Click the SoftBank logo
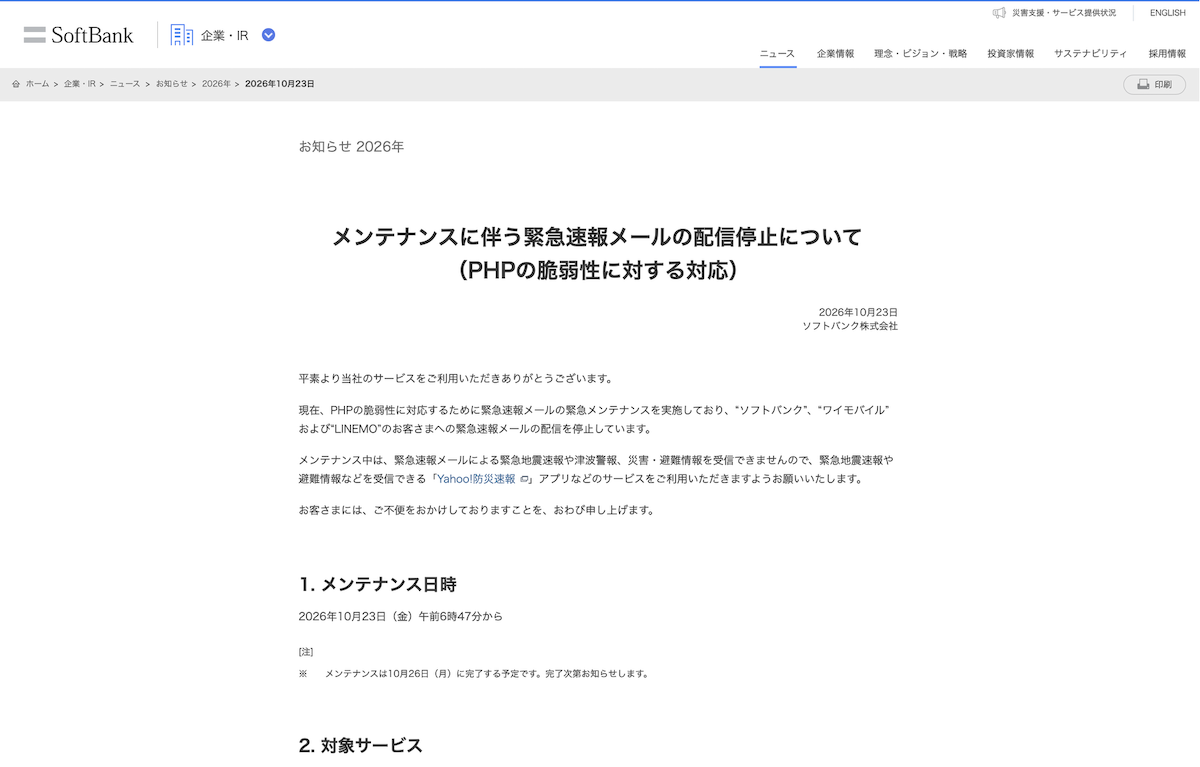The width and height of the screenshot is (1200, 767). click(79, 35)
